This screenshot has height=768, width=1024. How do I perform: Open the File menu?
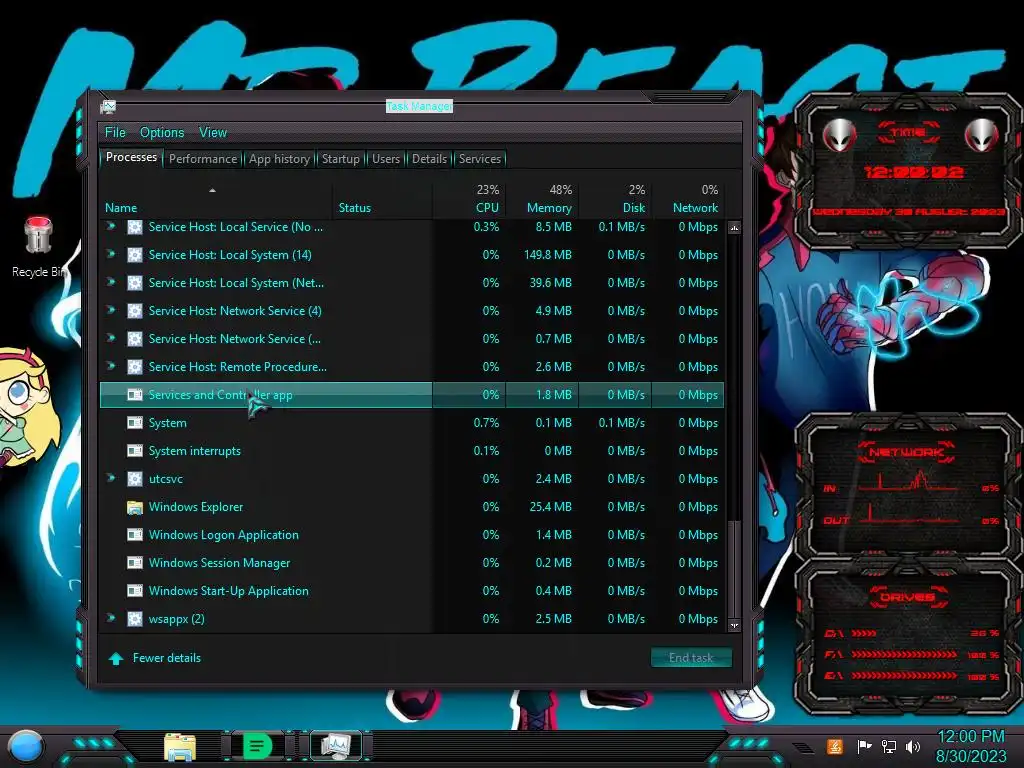[x=115, y=133]
